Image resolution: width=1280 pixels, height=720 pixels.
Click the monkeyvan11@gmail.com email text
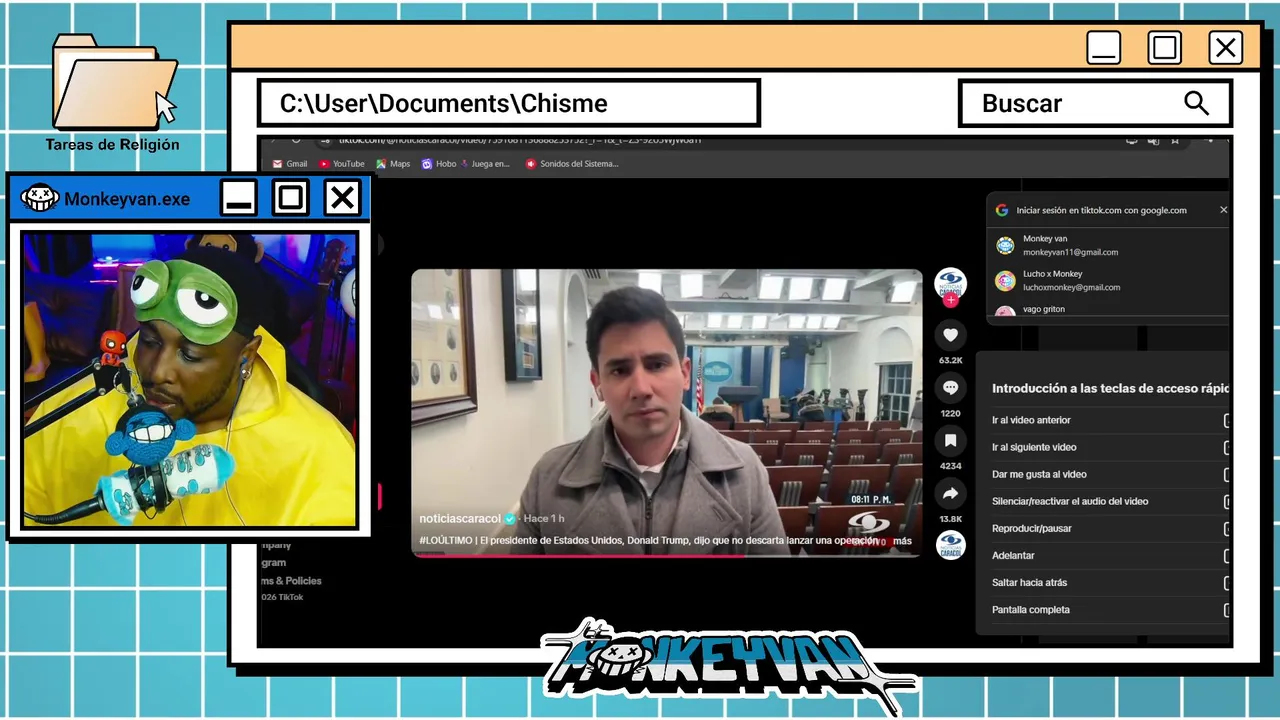[1070, 252]
